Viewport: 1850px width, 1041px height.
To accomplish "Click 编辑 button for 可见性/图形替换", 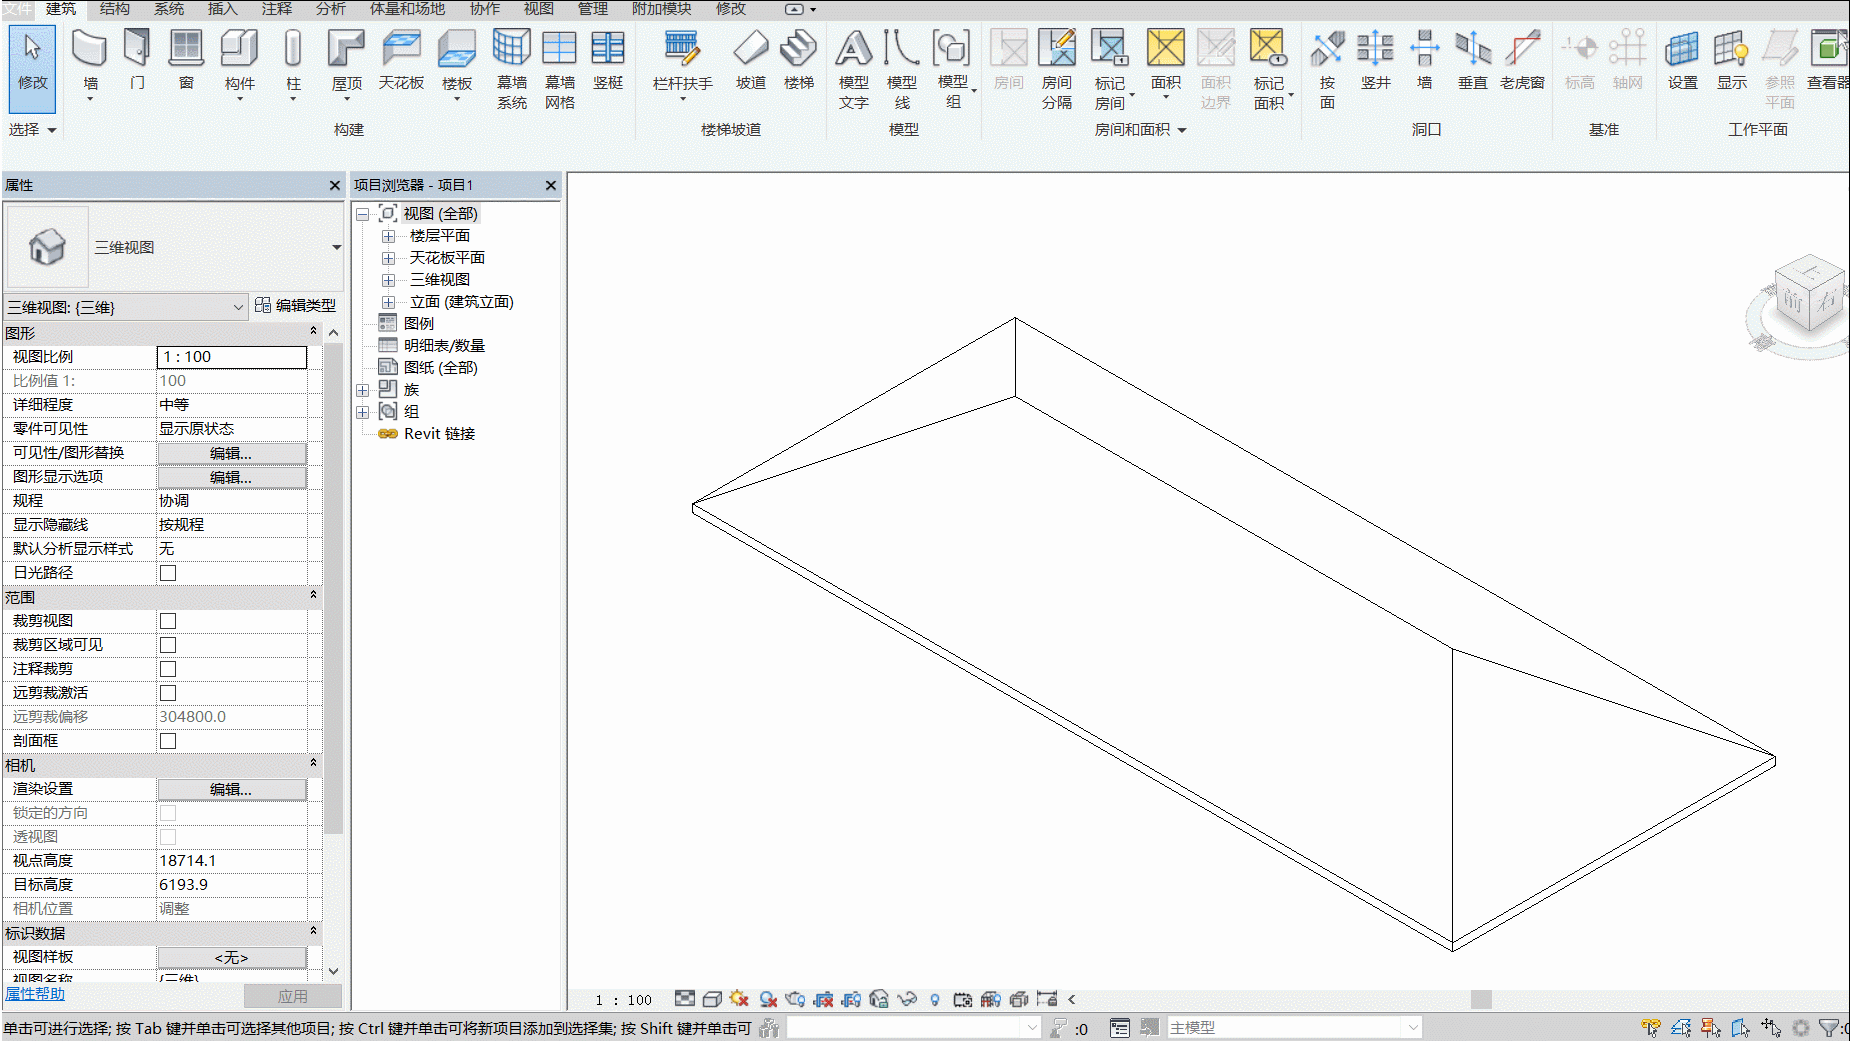I will click(x=231, y=453).
